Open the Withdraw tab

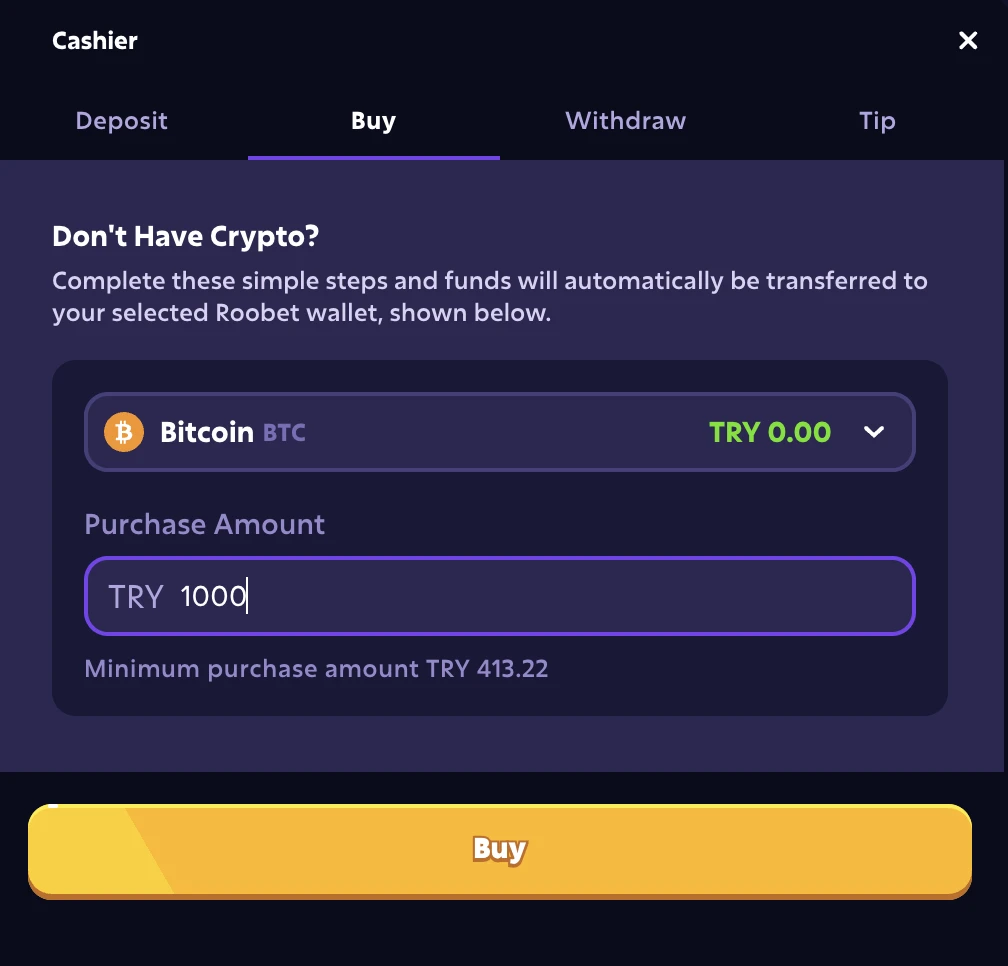click(626, 121)
